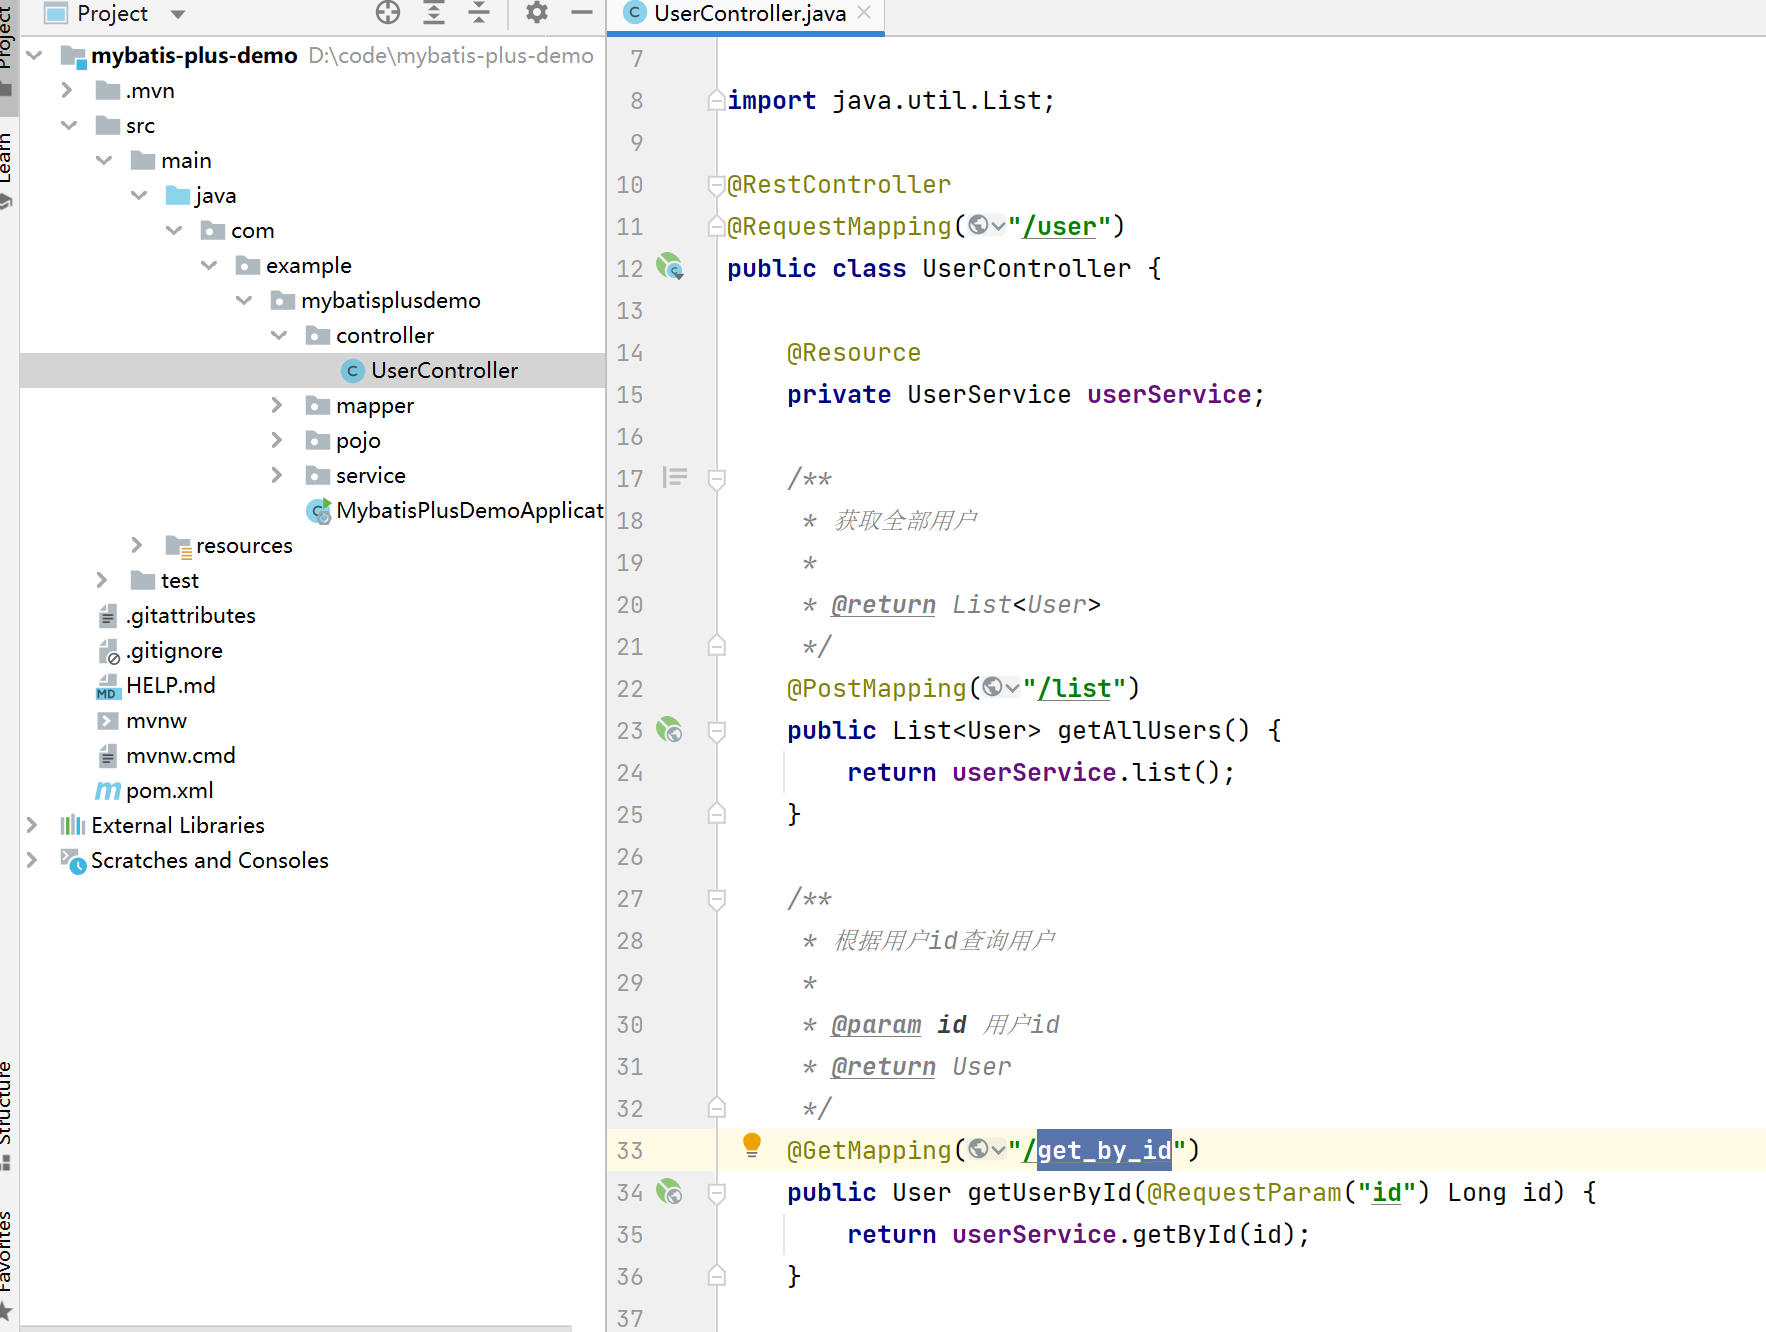1766x1332 pixels.
Task: Expand the mapper package folder
Action: [277, 405]
